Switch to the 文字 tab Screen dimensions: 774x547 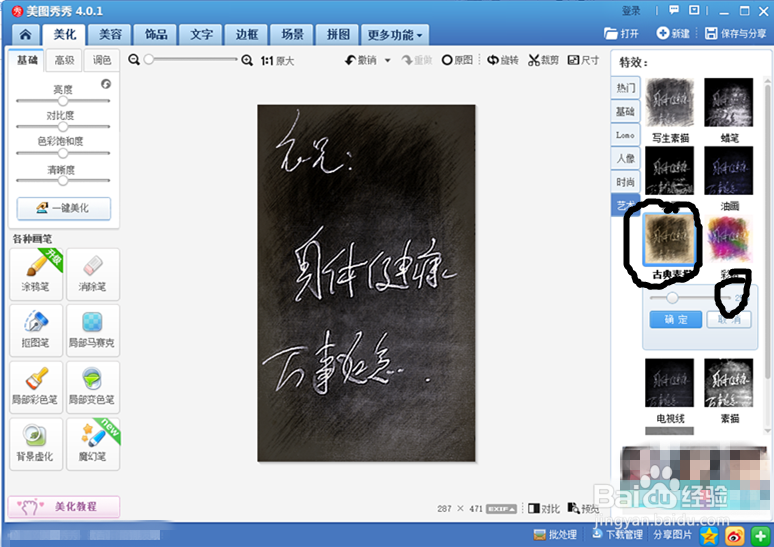(201, 35)
